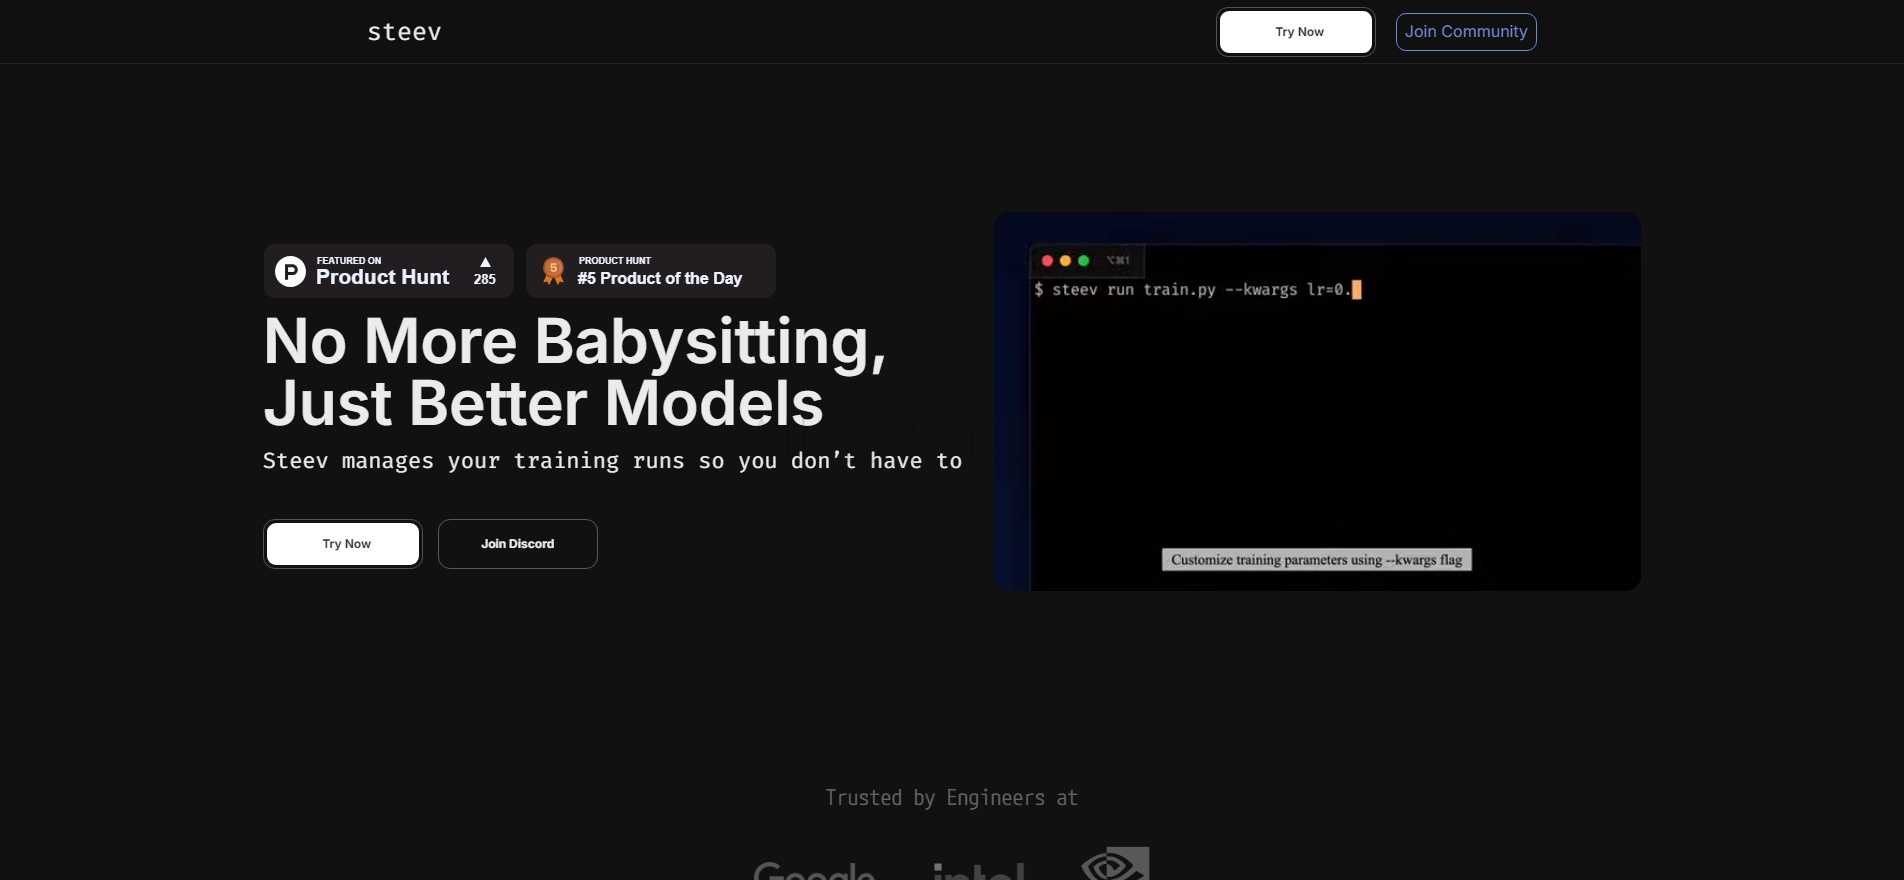This screenshot has height=880, width=1904.
Task: Open Join Community in the header
Action: (x=1465, y=32)
